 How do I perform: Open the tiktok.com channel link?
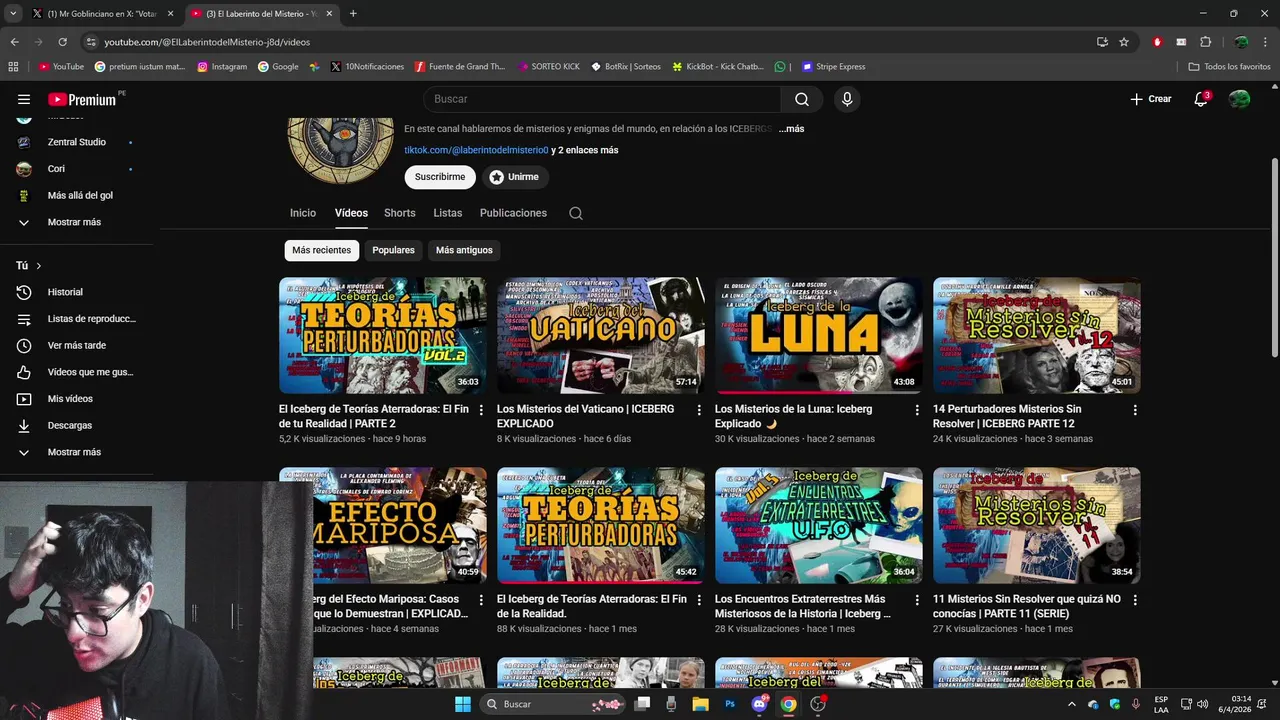click(x=476, y=150)
